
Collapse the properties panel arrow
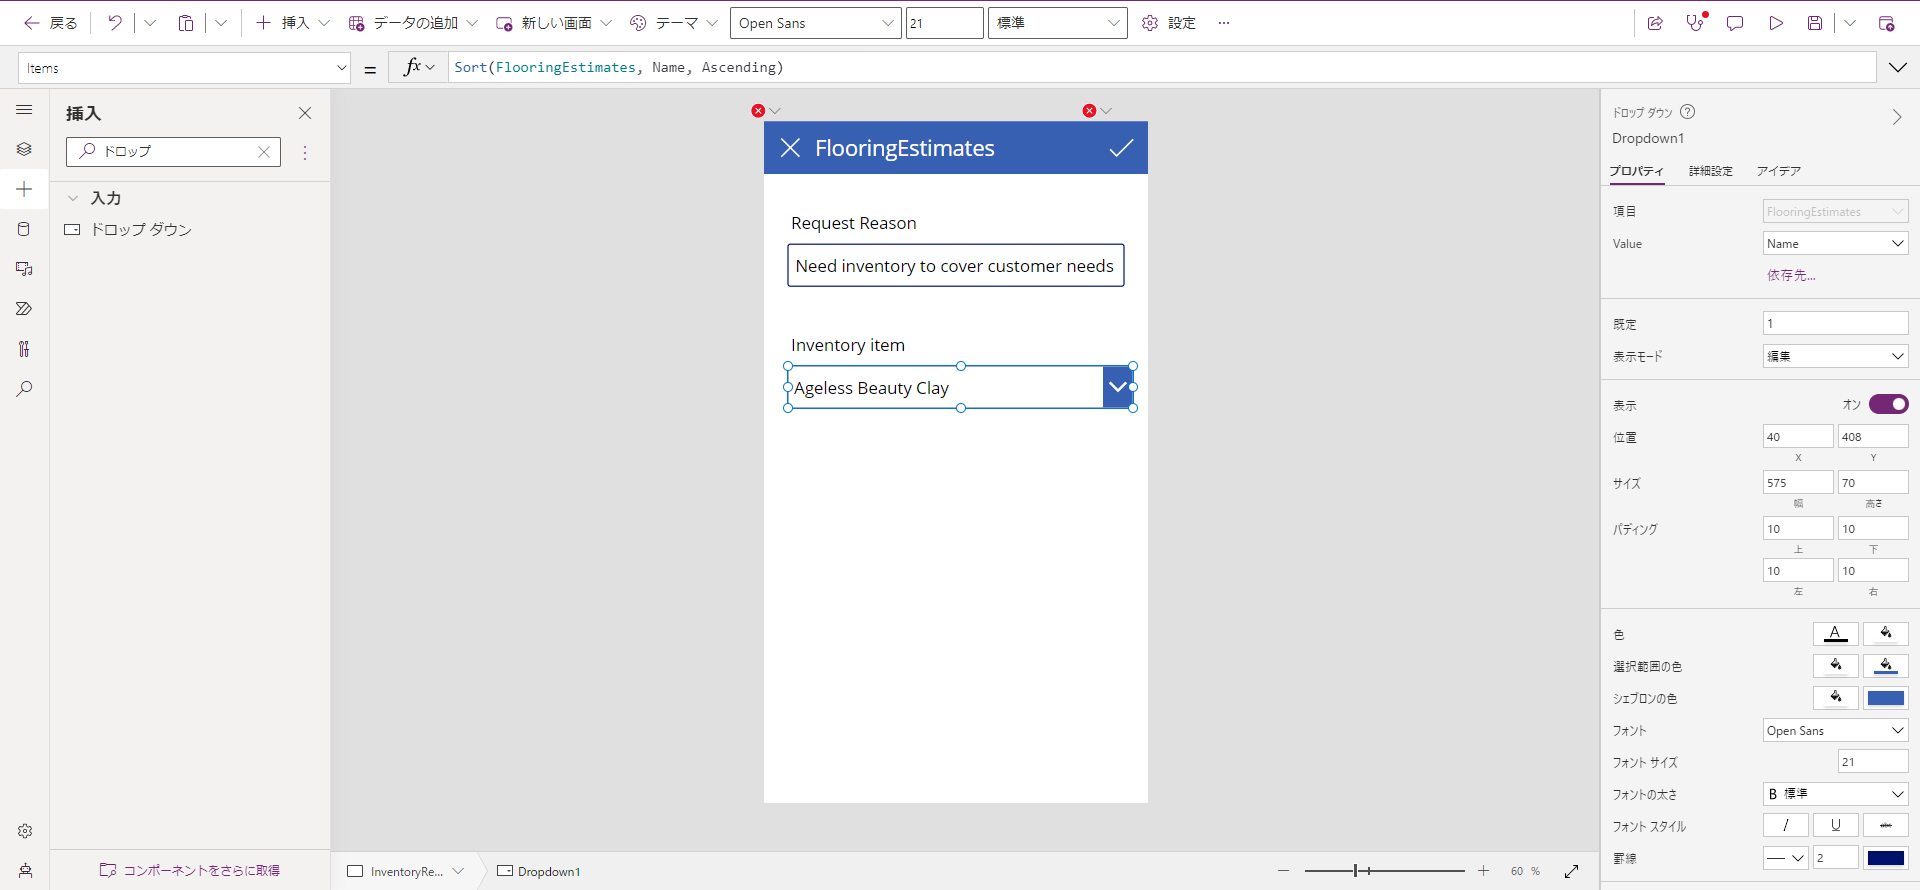point(1897,117)
